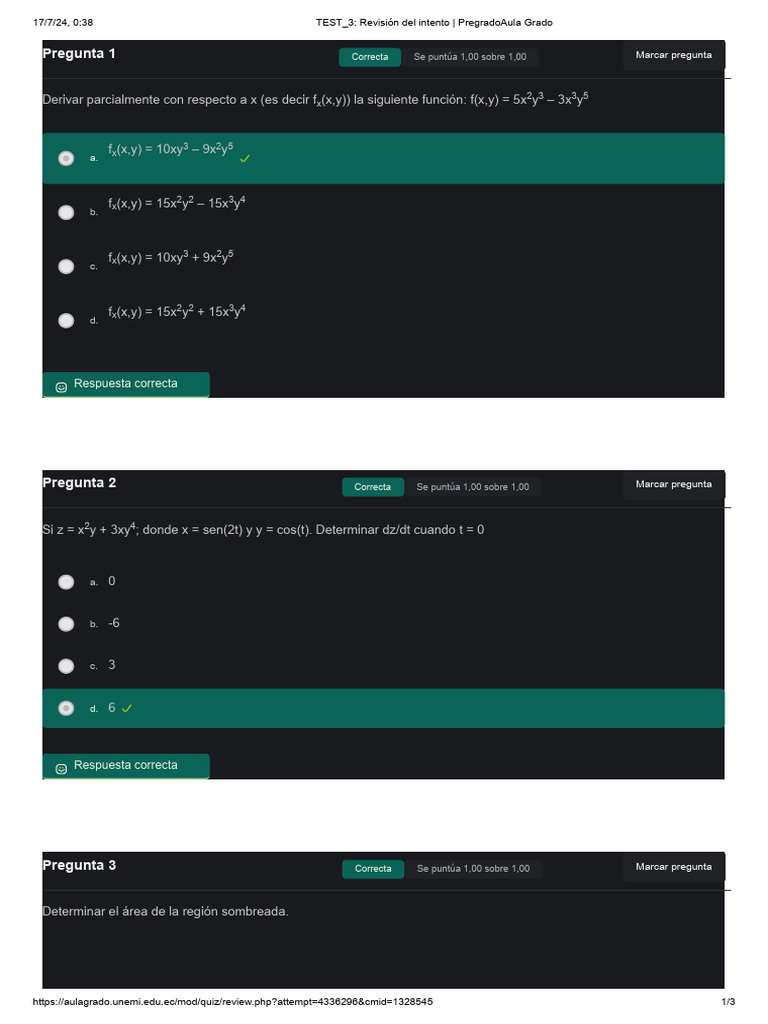
Task: Click smiley icon in Pregunta 1 feedback
Action: coord(61,387)
